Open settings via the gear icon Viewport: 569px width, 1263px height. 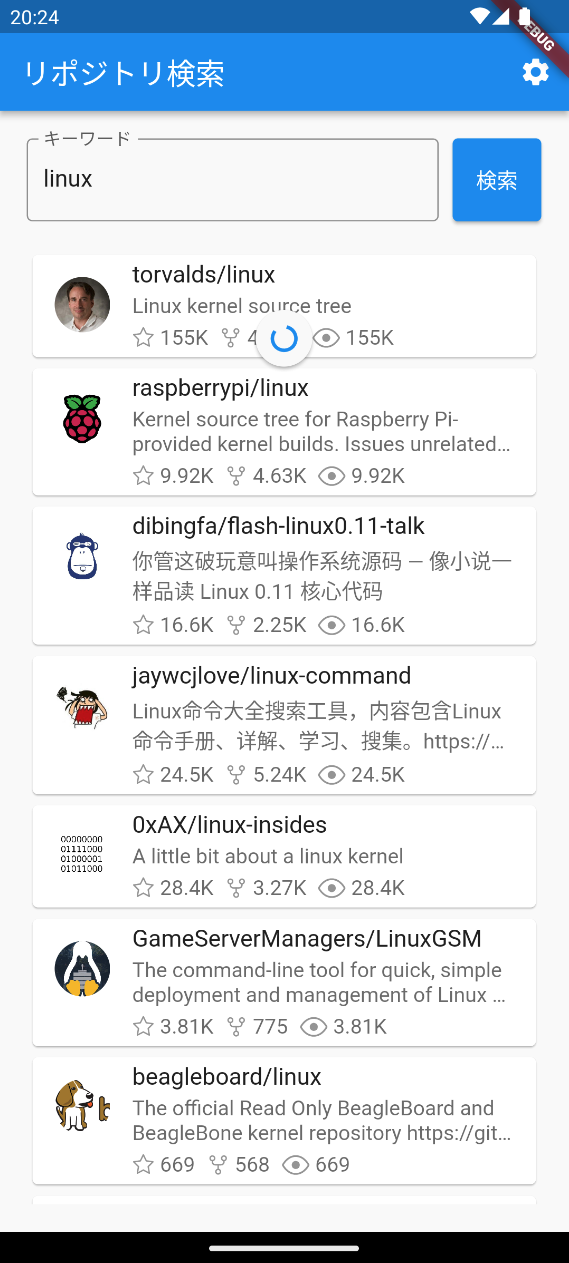(x=536, y=72)
